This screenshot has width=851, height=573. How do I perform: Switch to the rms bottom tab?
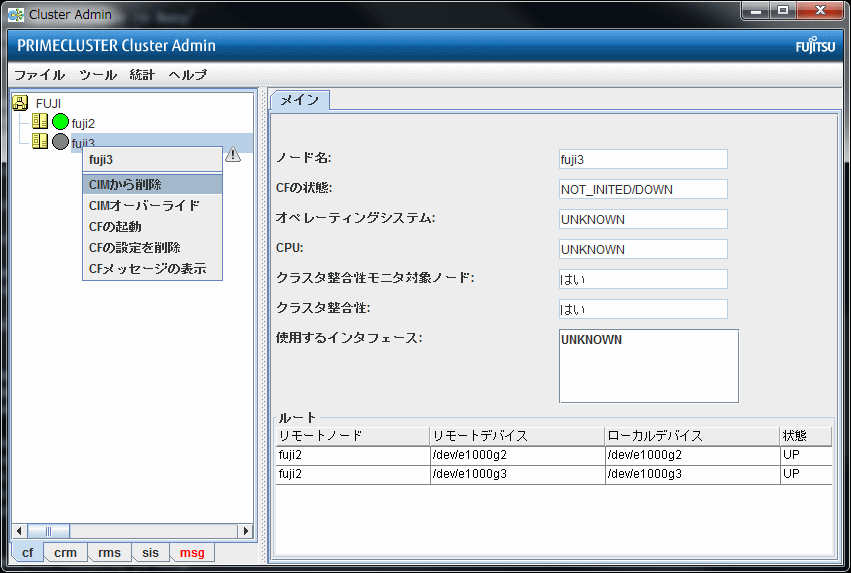click(x=109, y=552)
